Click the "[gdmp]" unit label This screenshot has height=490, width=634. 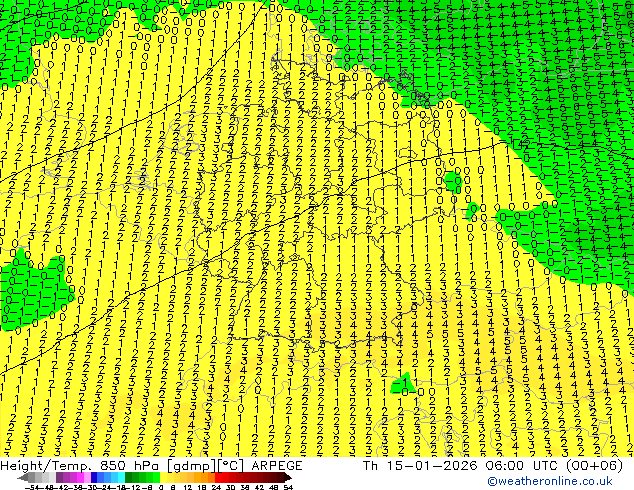click(192, 466)
